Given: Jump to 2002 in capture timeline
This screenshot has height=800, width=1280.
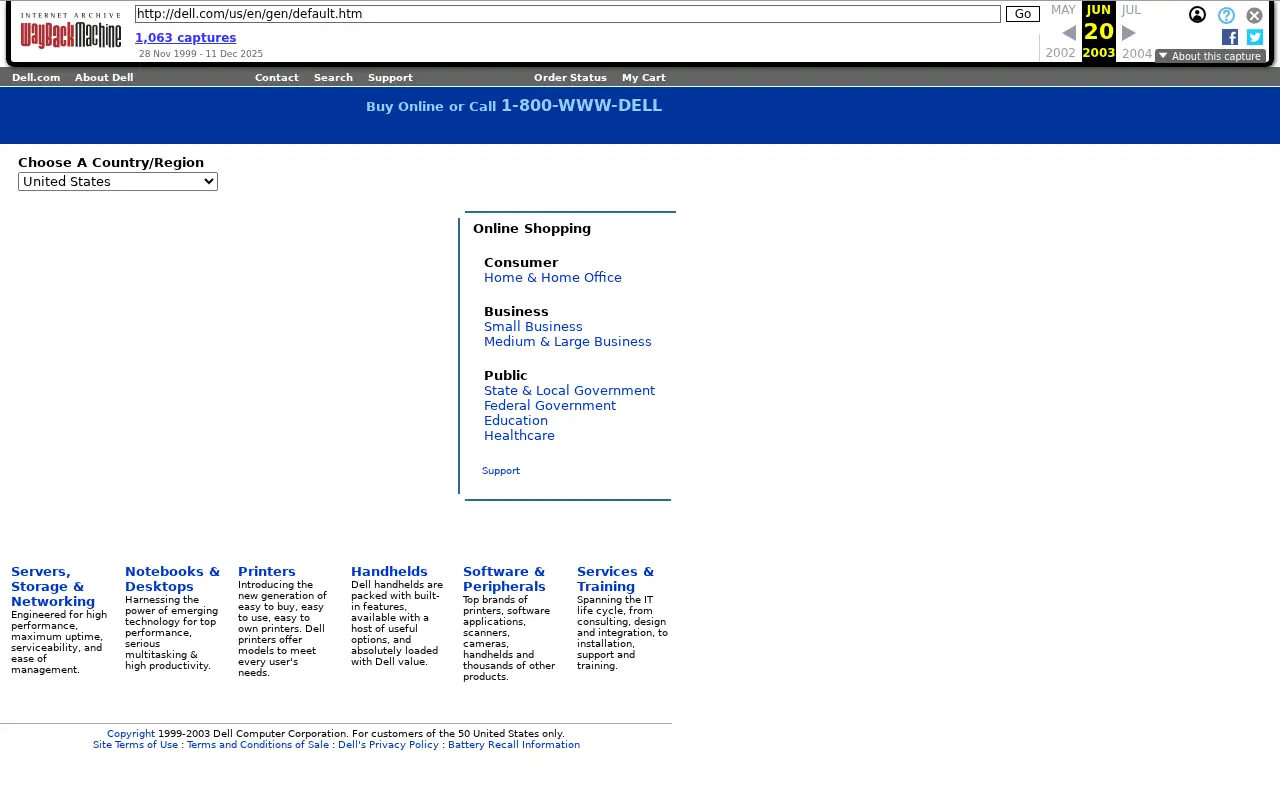Looking at the screenshot, I should [x=1060, y=54].
